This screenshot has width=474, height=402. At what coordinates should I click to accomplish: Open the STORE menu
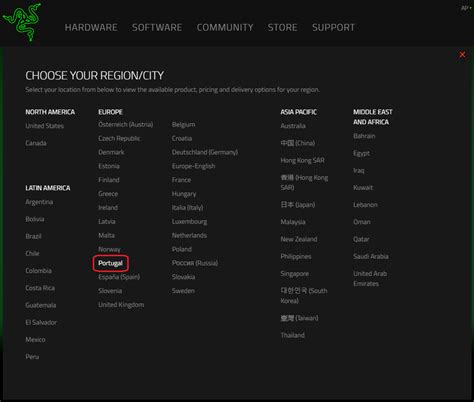click(283, 27)
